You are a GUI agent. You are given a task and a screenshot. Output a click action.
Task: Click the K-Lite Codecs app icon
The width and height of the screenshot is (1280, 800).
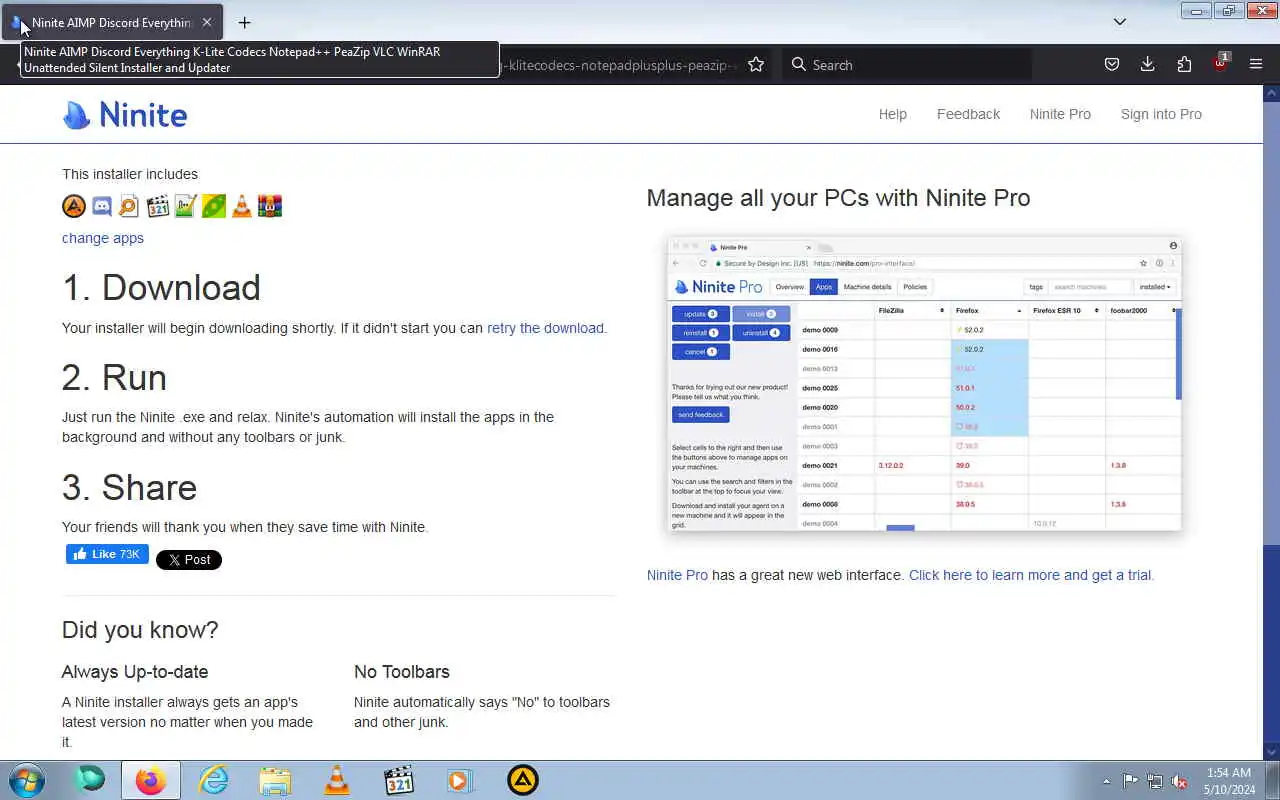pyautogui.click(x=157, y=206)
